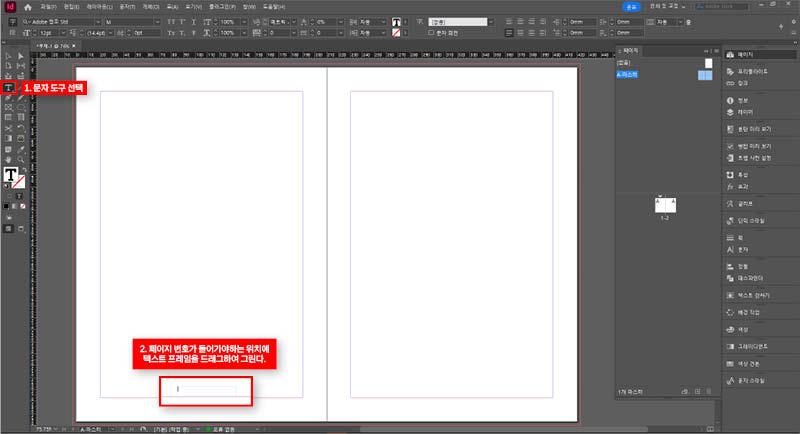Viewport: 800px width, 434px height.
Task: Select the Zoom tool magnifier
Action: point(21,160)
